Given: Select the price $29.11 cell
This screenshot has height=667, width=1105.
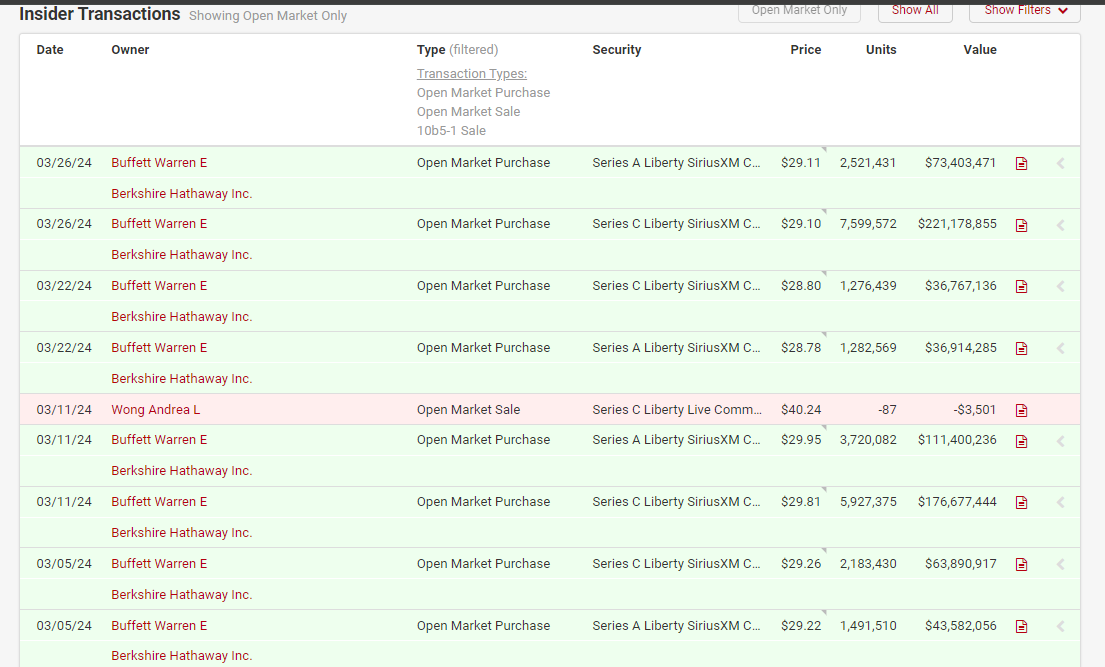Looking at the screenshot, I should 801,162.
